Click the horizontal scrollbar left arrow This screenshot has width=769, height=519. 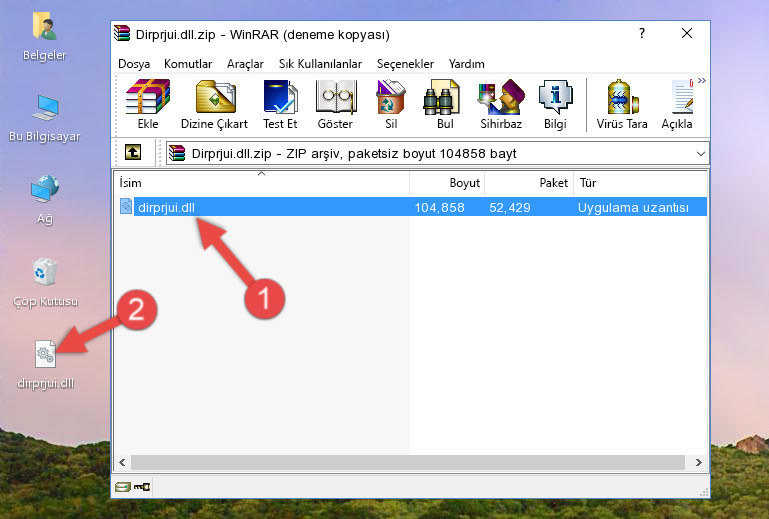(123, 462)
